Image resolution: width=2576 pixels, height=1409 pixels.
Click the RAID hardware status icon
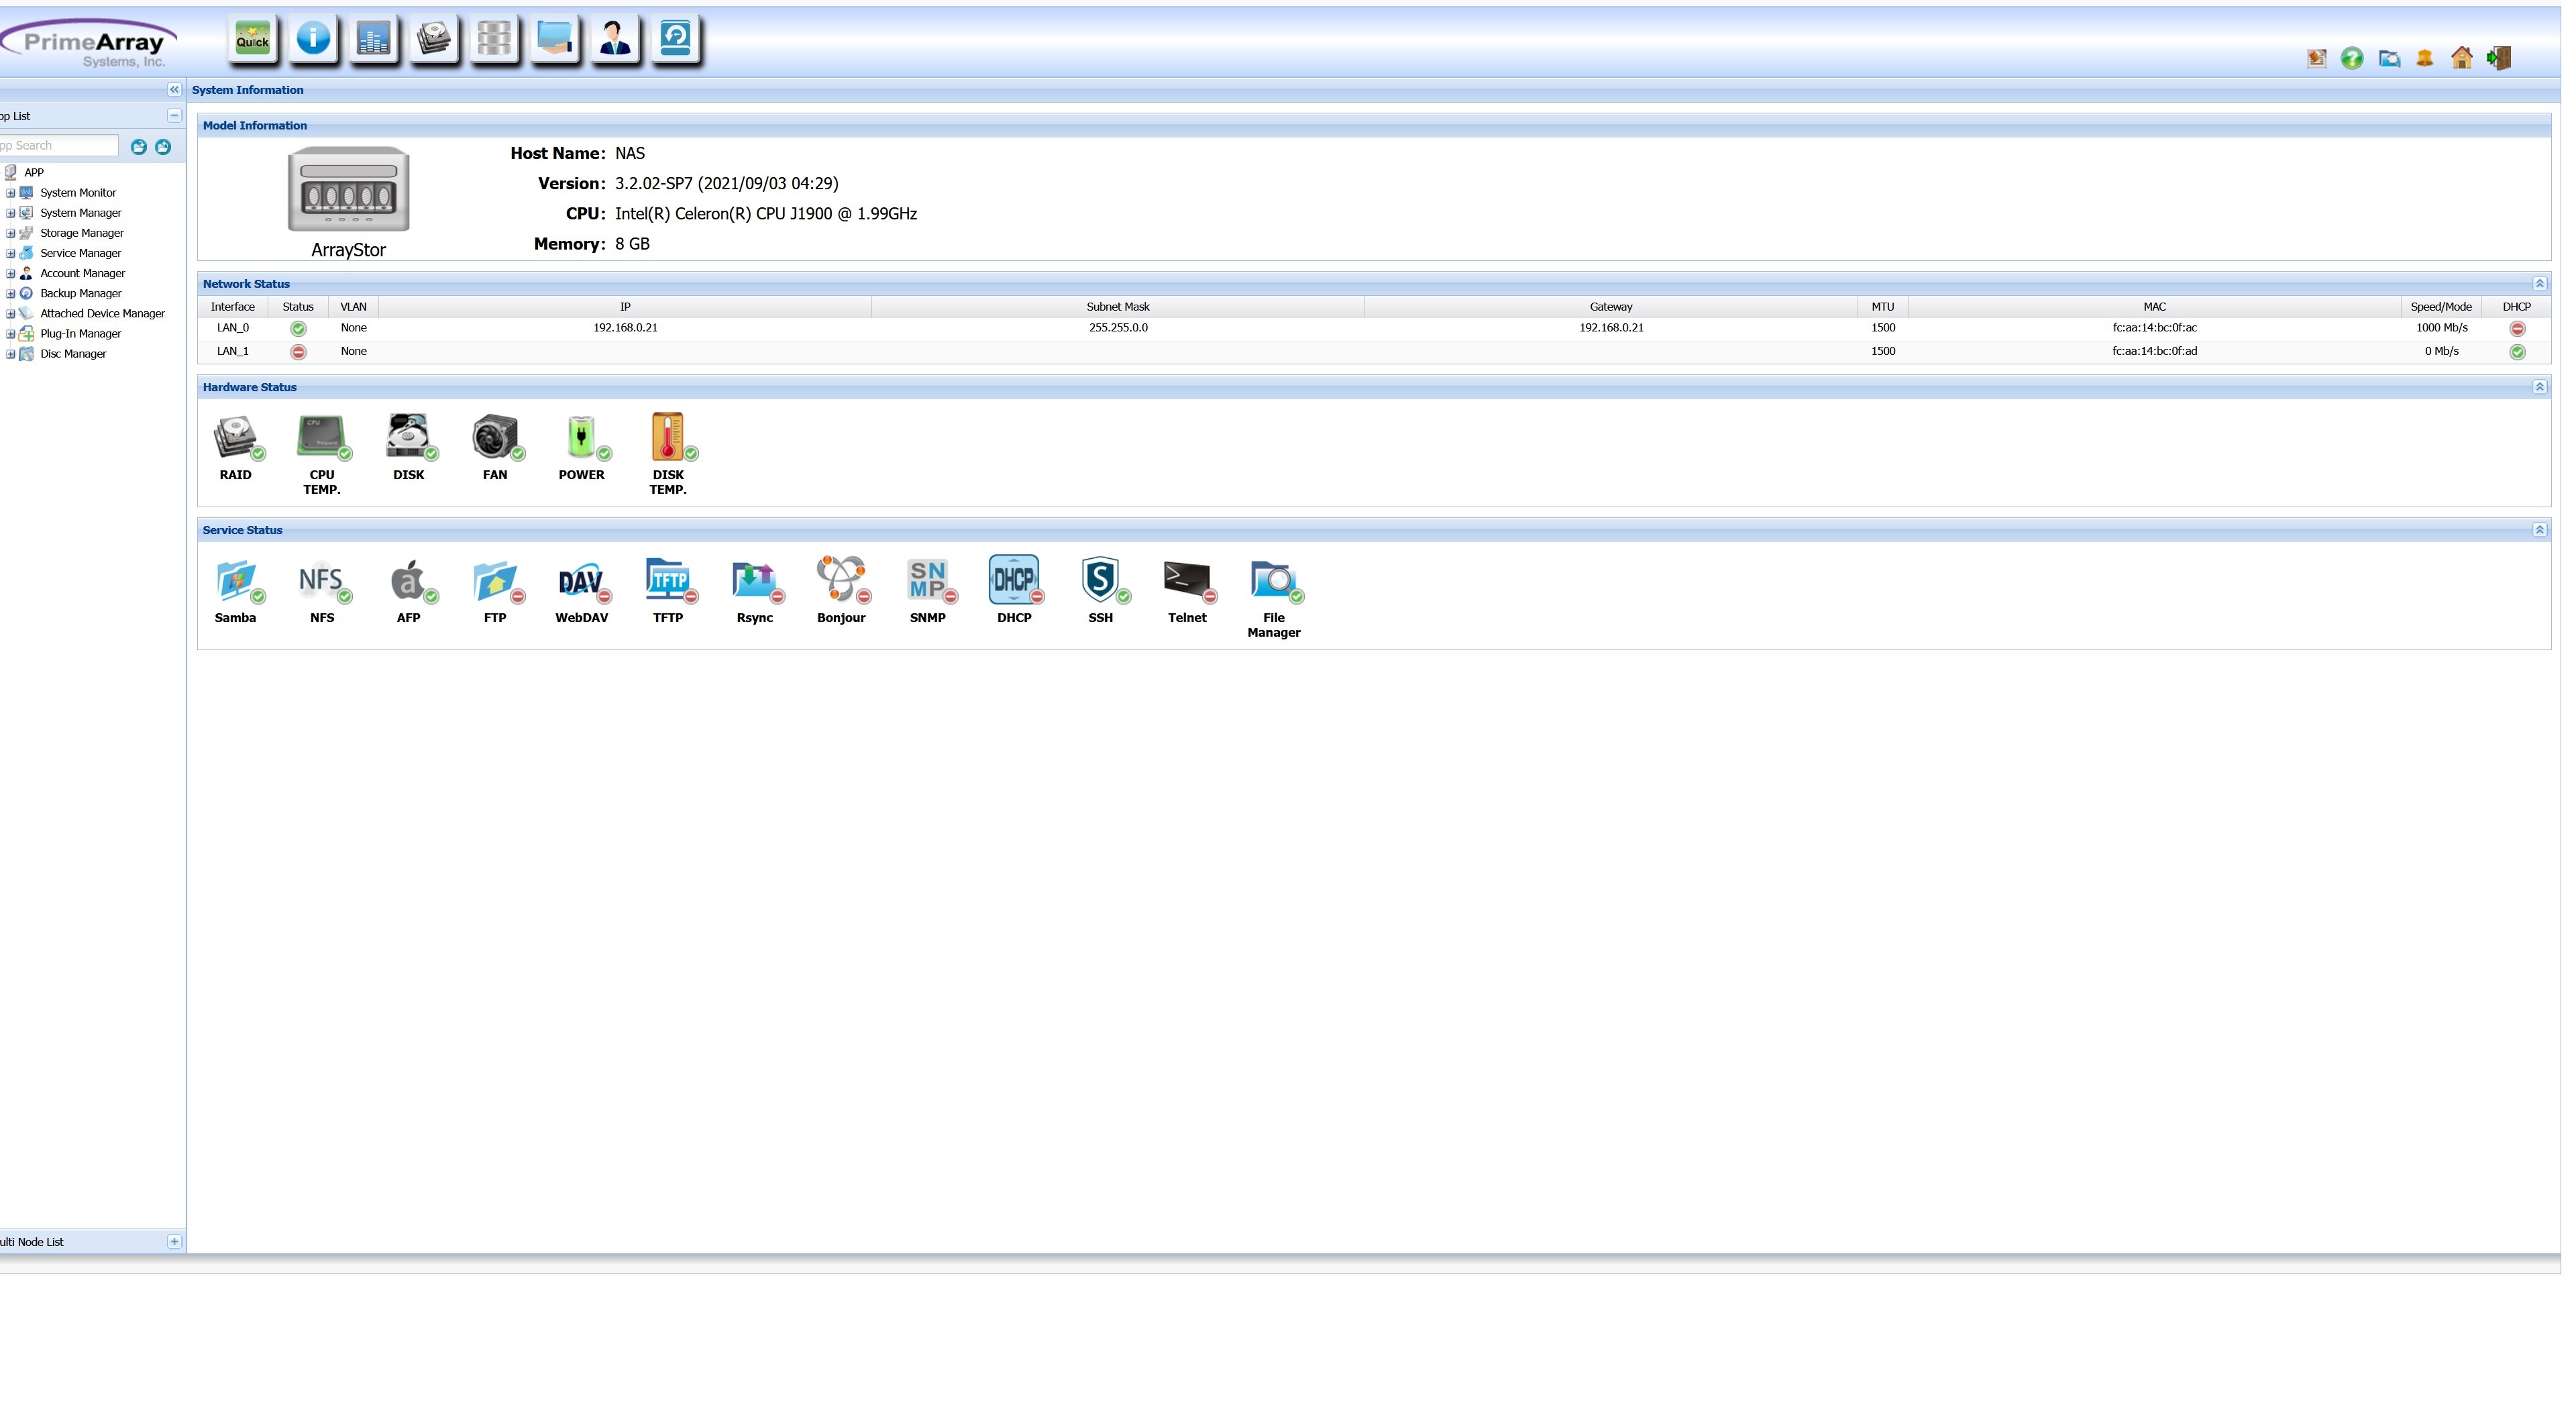pos(236,437)
